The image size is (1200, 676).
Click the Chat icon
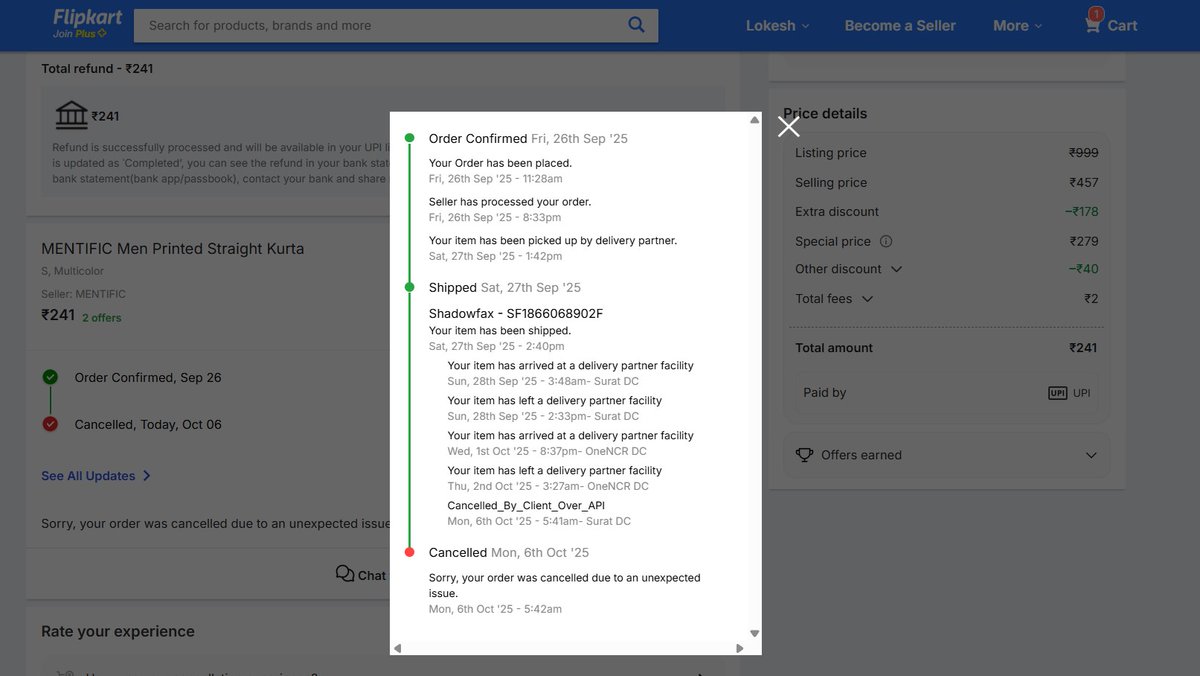pos(345,574)
